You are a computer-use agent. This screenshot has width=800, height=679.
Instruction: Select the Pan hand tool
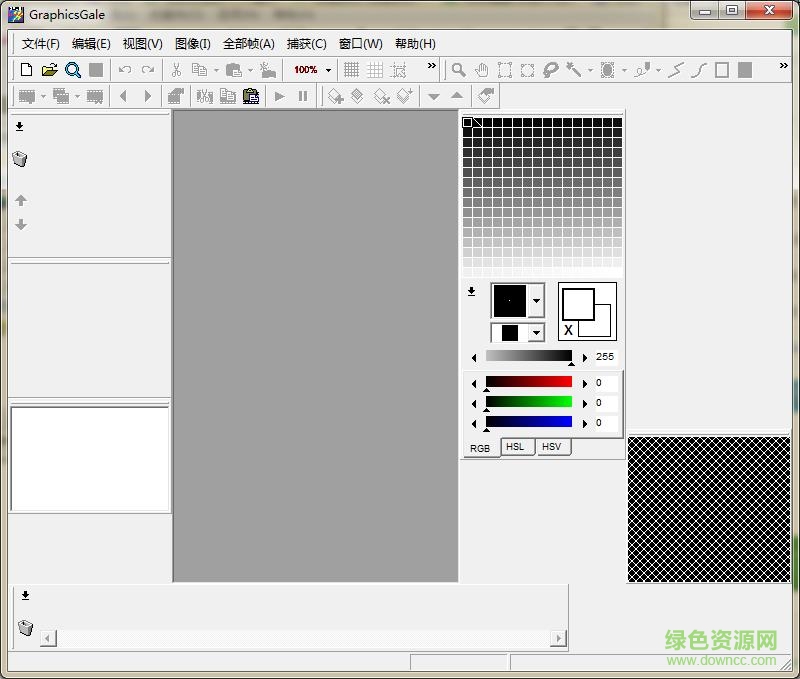tap(483, 70)
